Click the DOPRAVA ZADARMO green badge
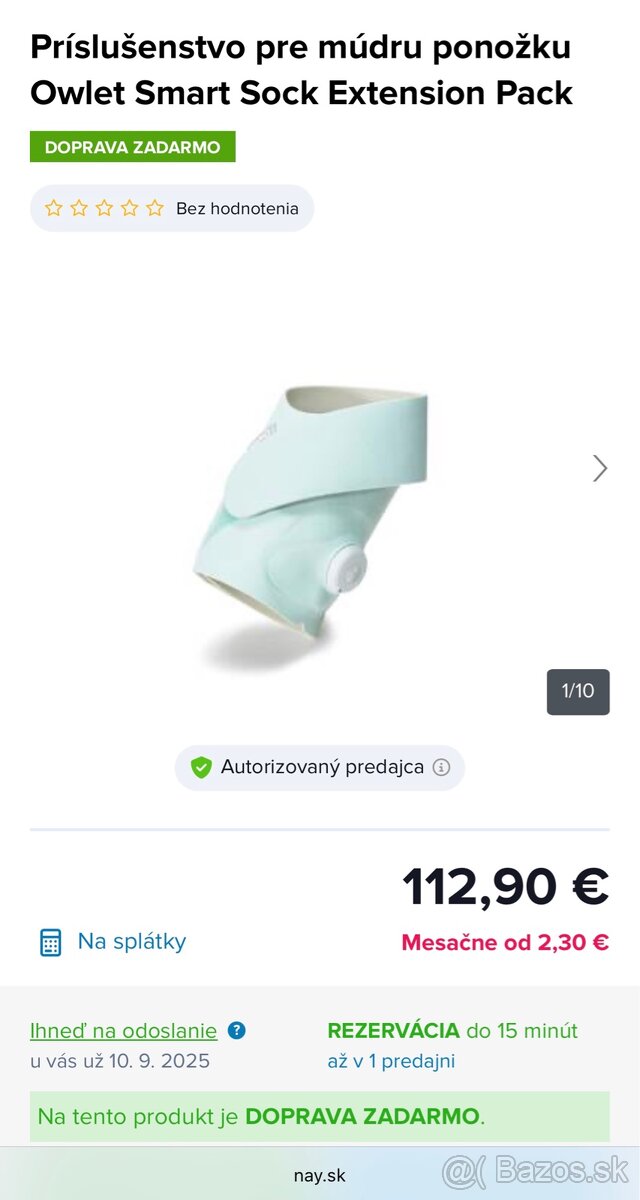This screenshot has width=640, height=1200. coord(132,146)
